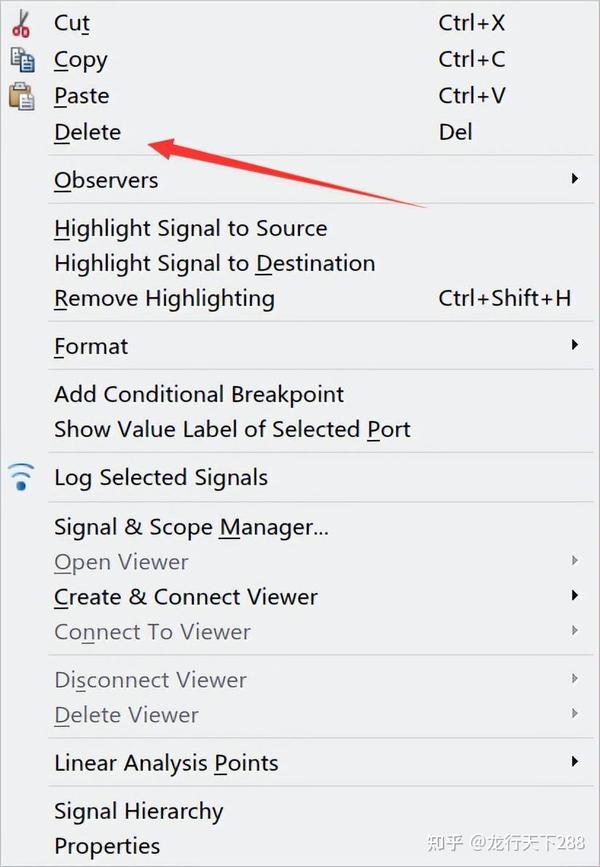Click the scissors Cut icon
Image resolution: width=600 pixels, height=867 pixels.
[x=21, y=23]
